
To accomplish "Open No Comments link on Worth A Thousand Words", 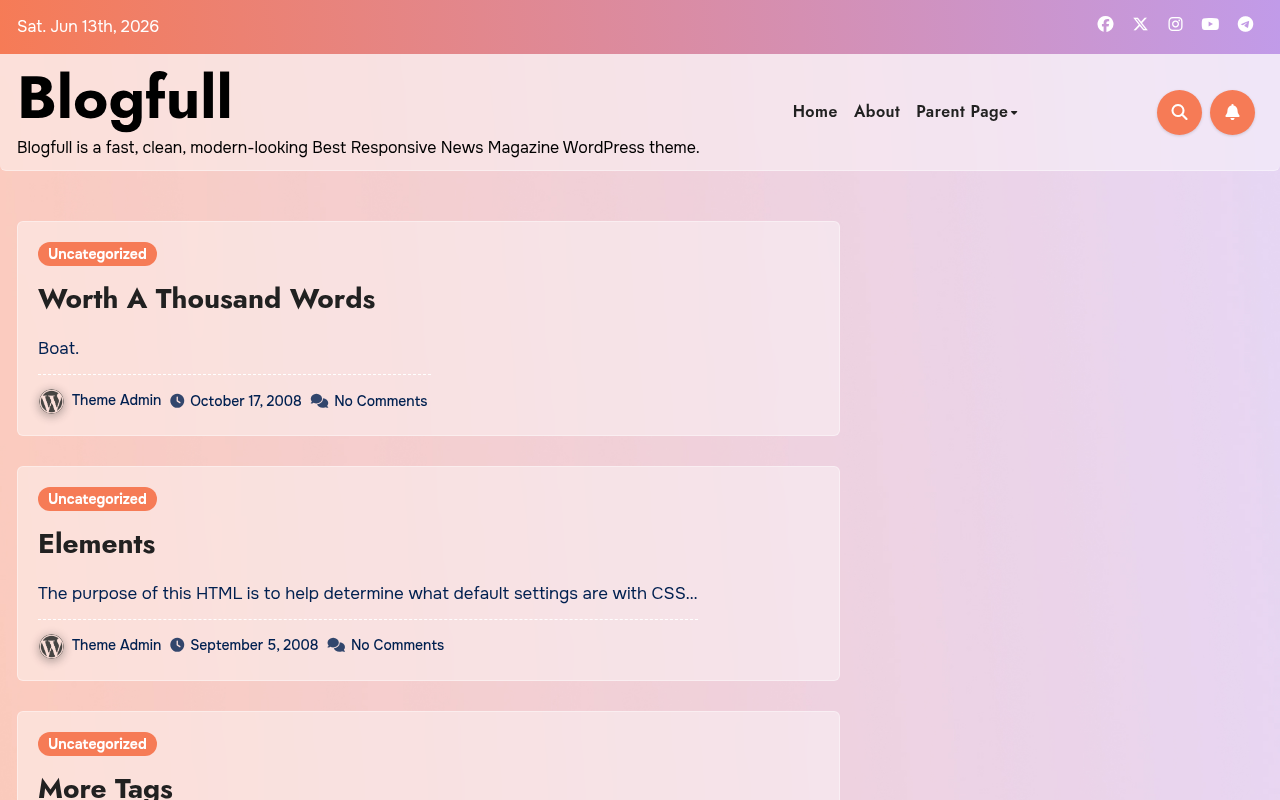I will click(381, 401).
